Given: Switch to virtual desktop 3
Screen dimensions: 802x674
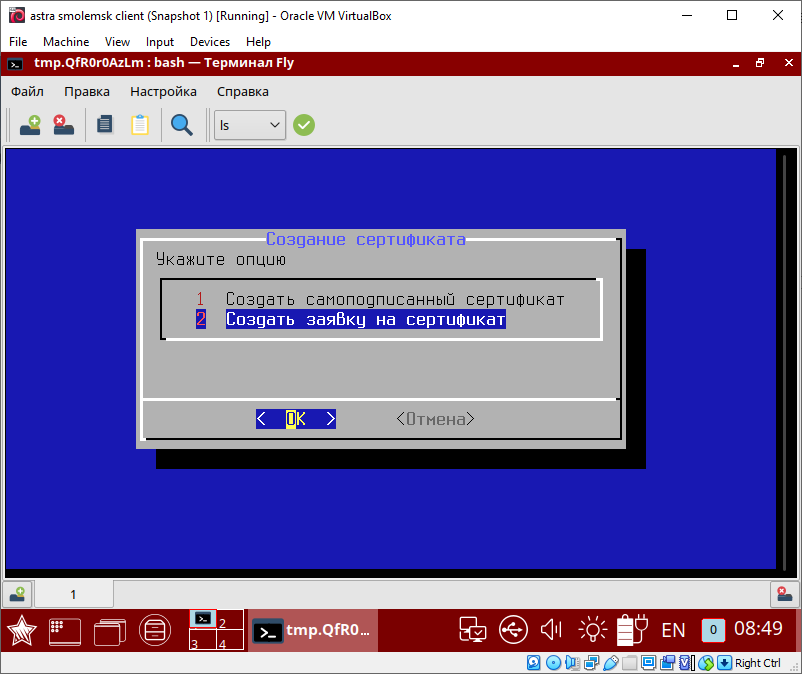Looking at the screenshot, I should point(203,640).
